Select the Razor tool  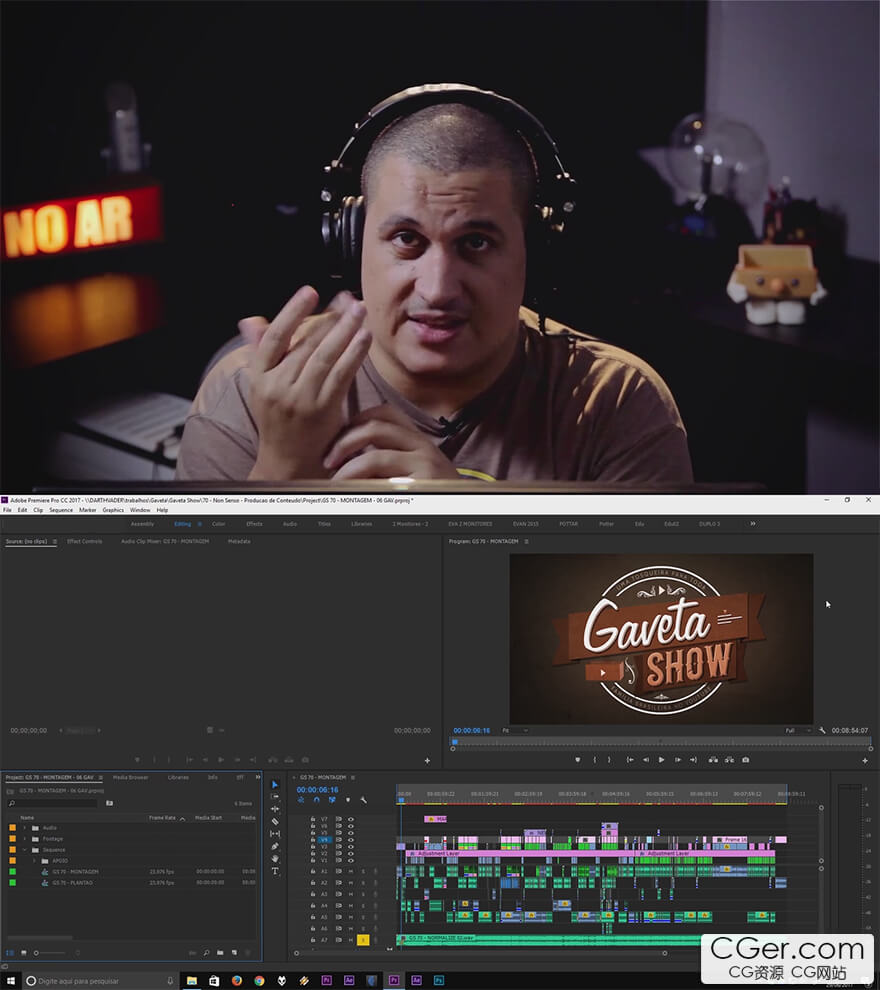275,821
